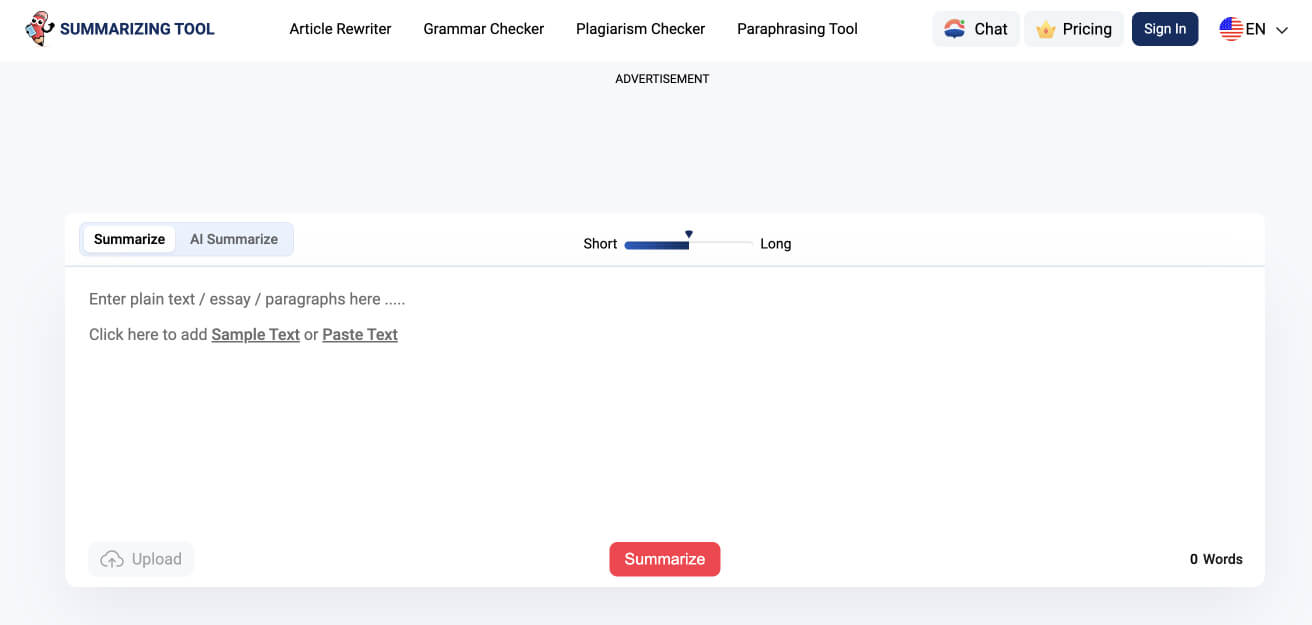
Task: Click the Summarizing Tool logo icon
Action: pyautogui.click(x=38, y=28)
